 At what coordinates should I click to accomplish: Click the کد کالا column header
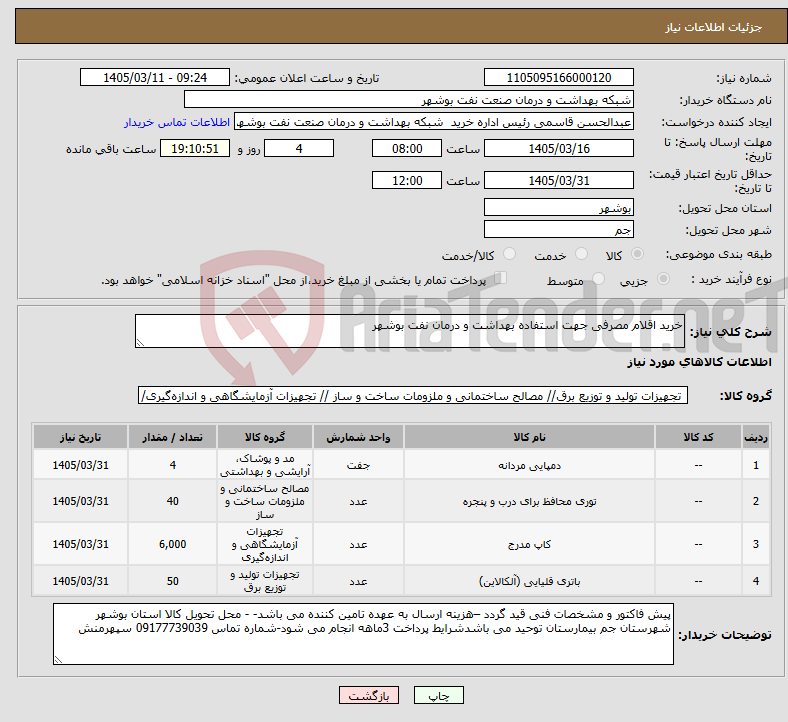click(x=698, y=437)
